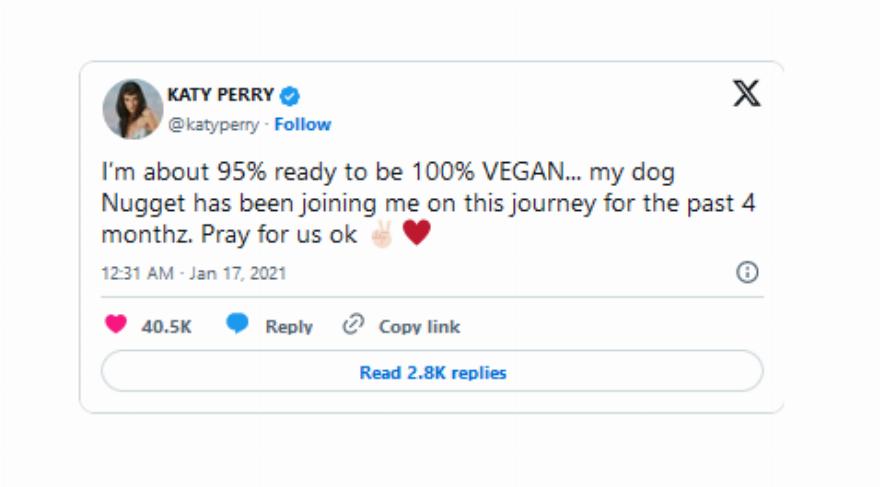Open the profile avatar picture
Viewport: 880px width, 487px height.
click(x=132, y=108)
